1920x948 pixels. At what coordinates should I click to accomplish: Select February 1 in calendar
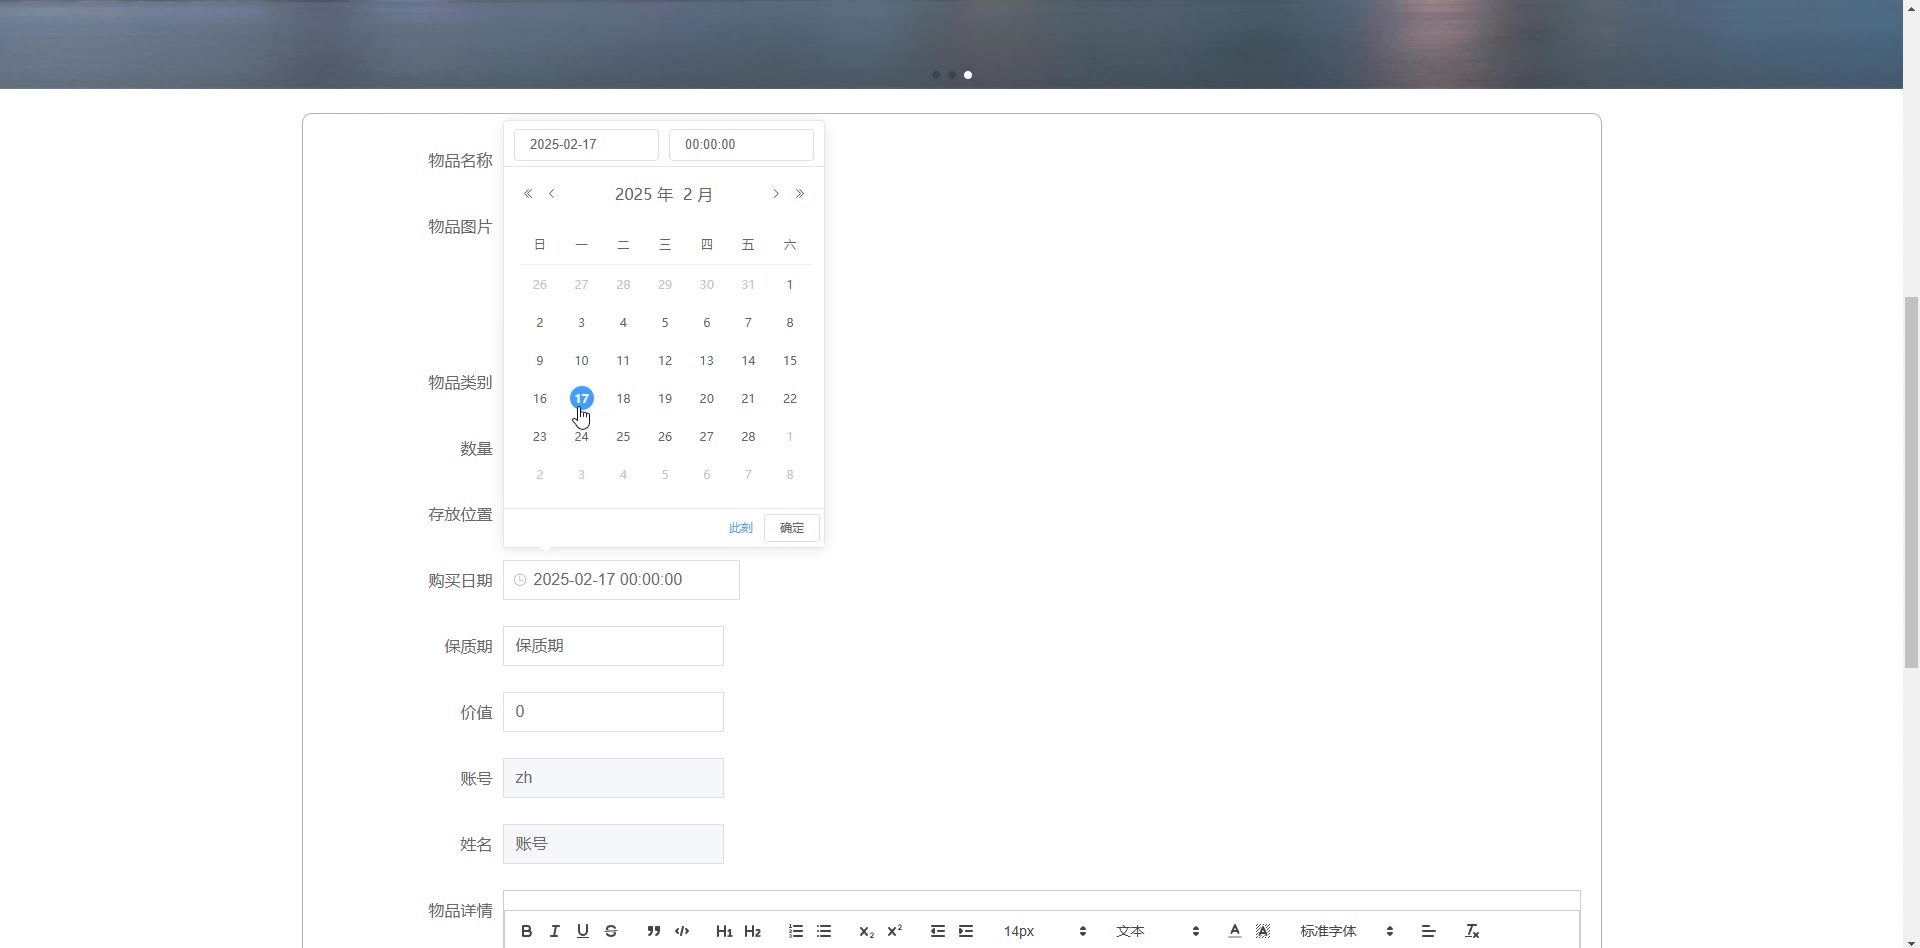[790, 285]
